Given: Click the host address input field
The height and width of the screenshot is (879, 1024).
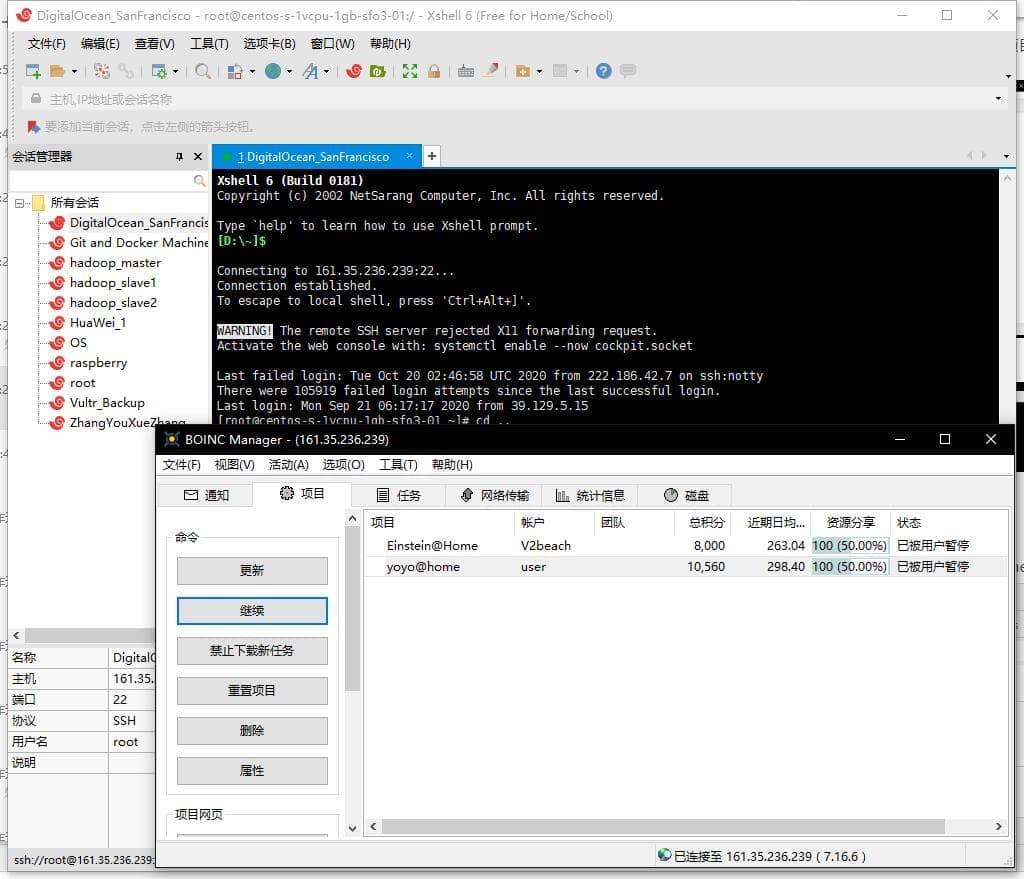Looking at the screenshot, I should [516, 99].
